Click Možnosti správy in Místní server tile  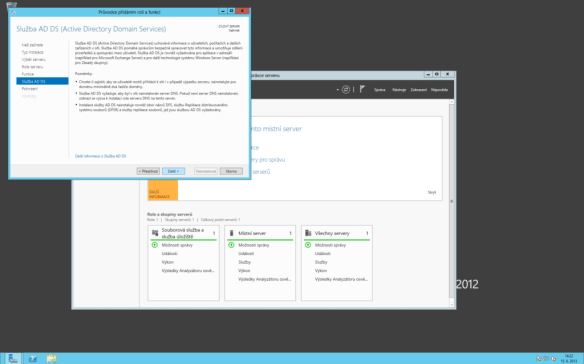click(x=254, y=245)
